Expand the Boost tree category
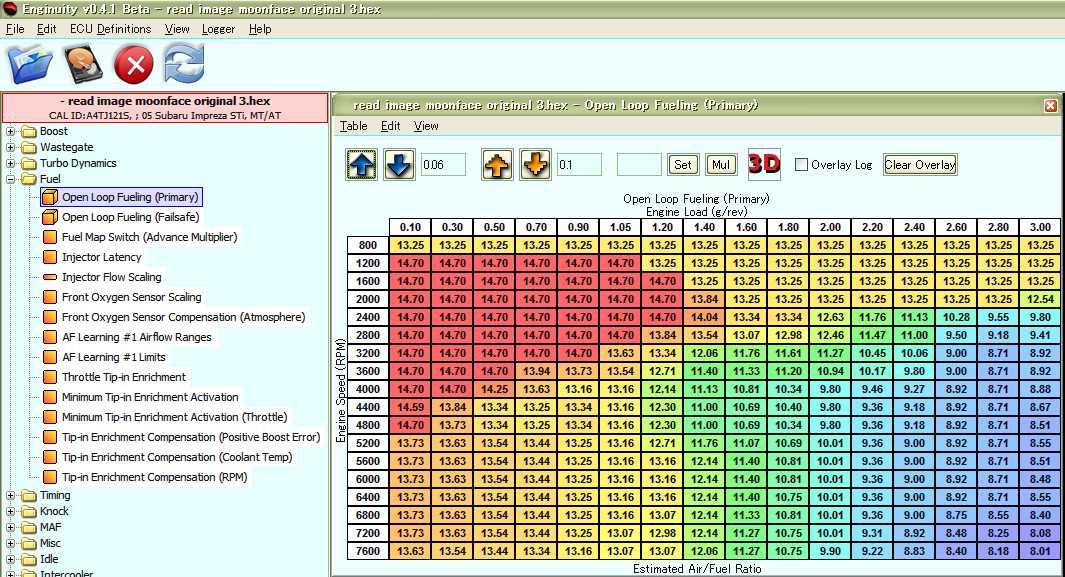Screen dimensions: 1065x577 (11, 131)
